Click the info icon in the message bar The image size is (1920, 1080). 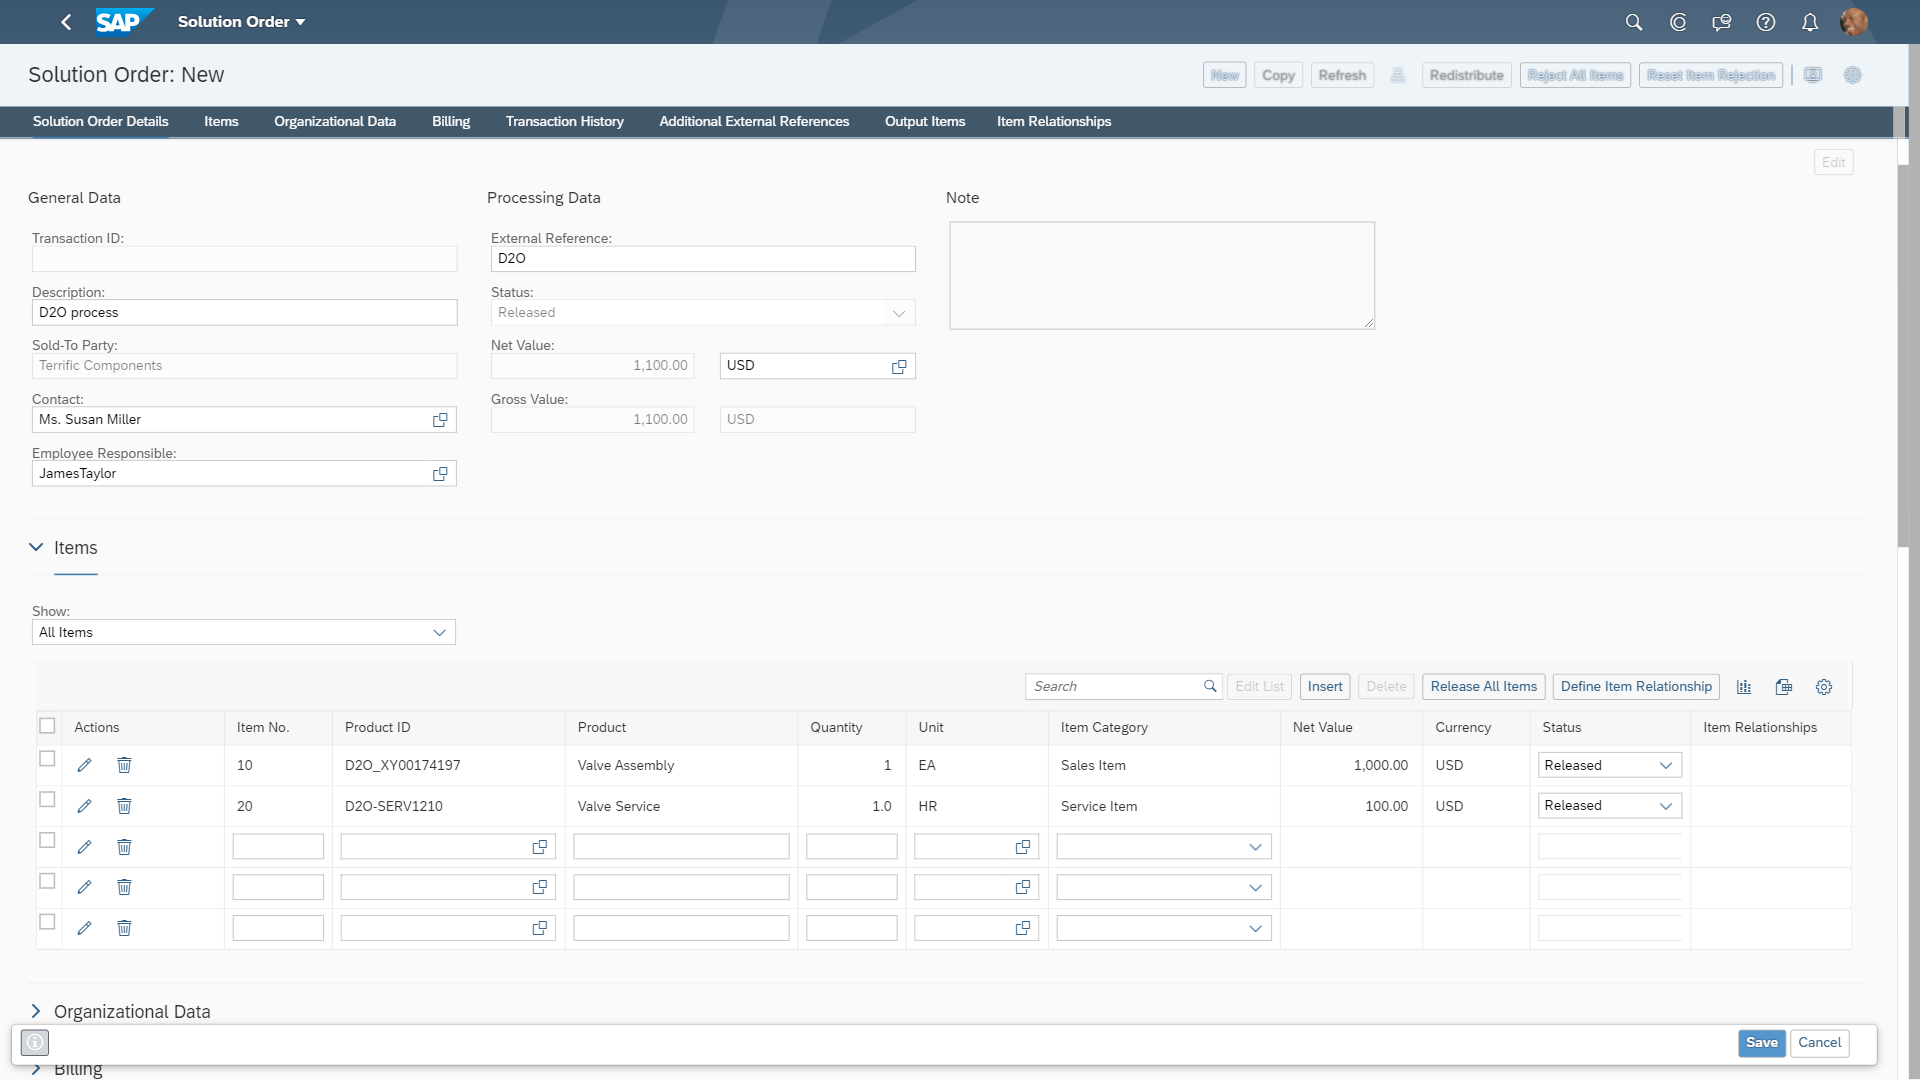(35, 1043)
